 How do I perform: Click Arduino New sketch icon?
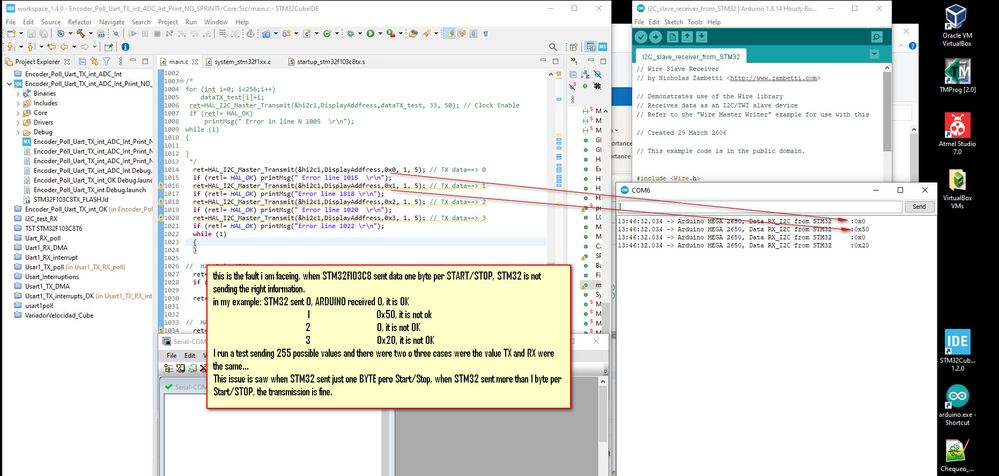tap(673, 37)
